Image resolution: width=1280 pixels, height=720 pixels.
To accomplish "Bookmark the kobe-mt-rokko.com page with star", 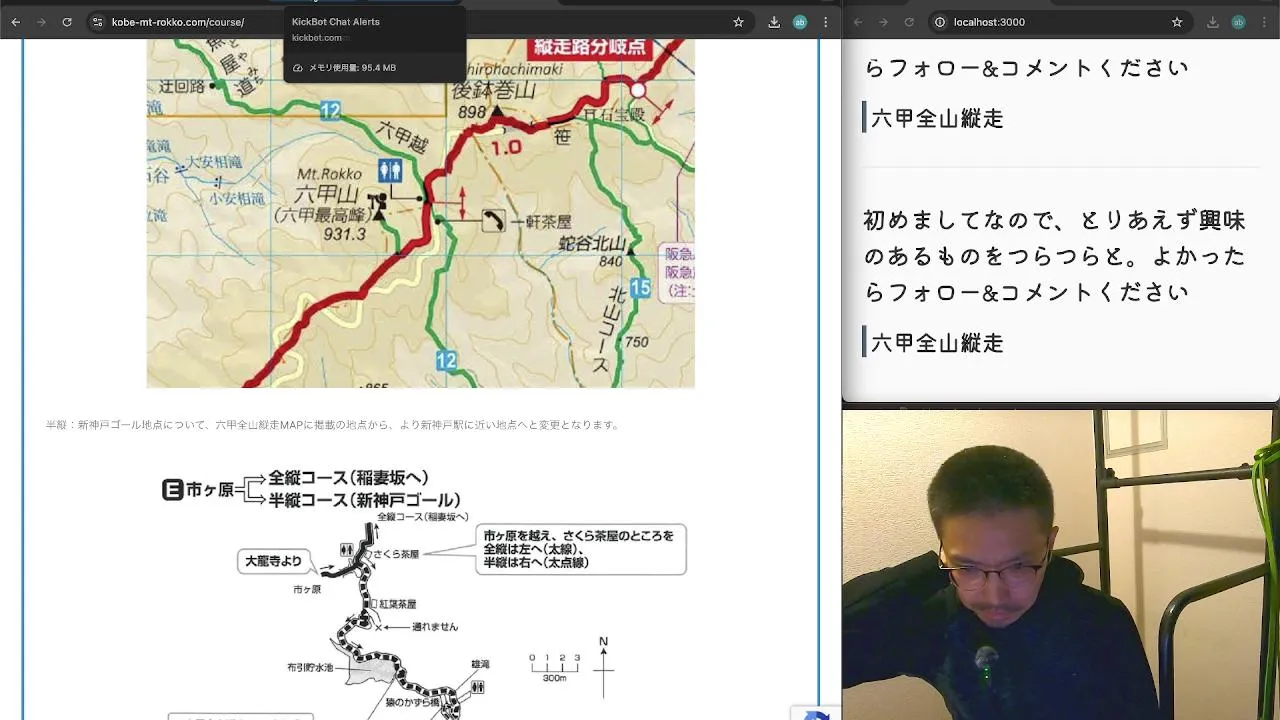I will [x=738, y=22].
